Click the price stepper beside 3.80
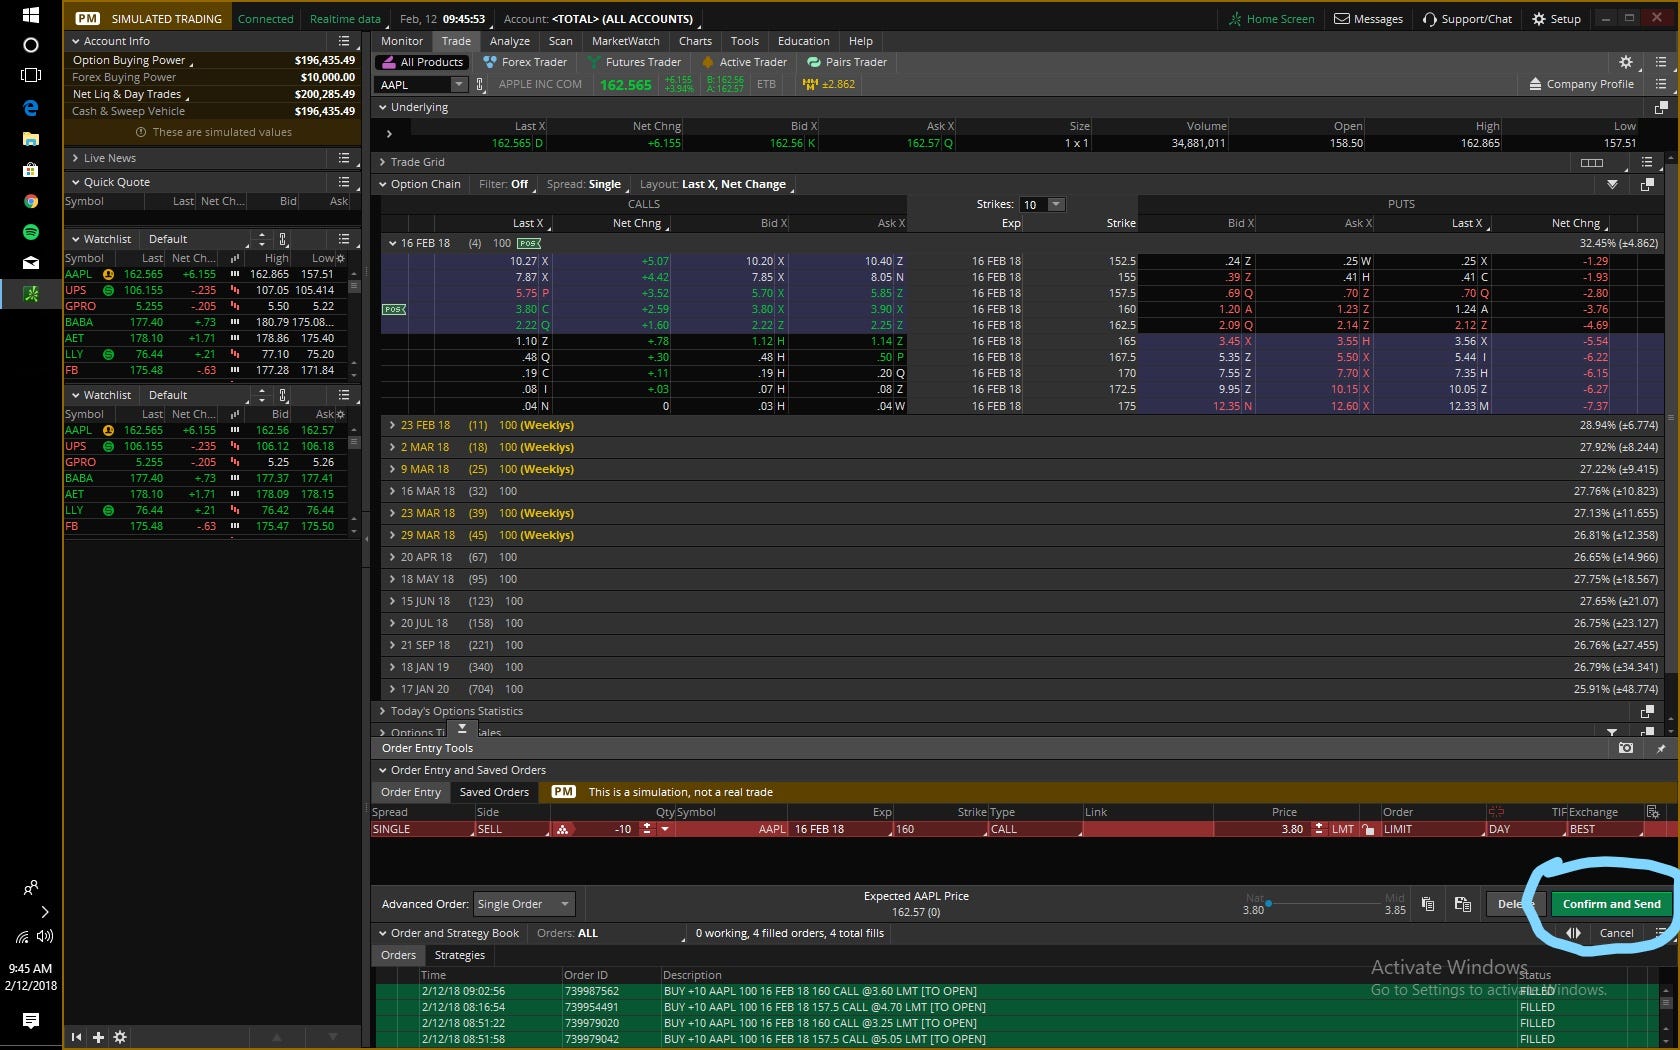Image resolution: width=1680 pixels, height=1050 pixels. (1319, 830)
